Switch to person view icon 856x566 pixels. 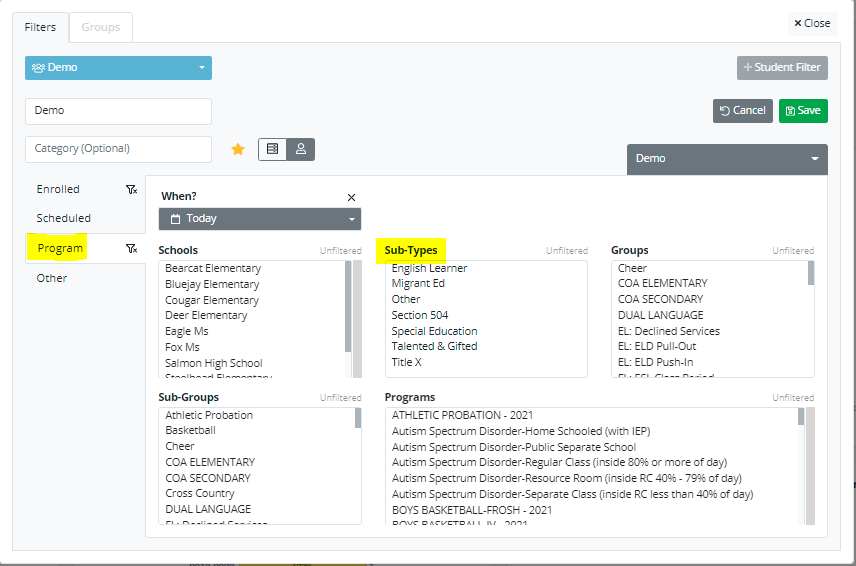[x=300, y=149]
